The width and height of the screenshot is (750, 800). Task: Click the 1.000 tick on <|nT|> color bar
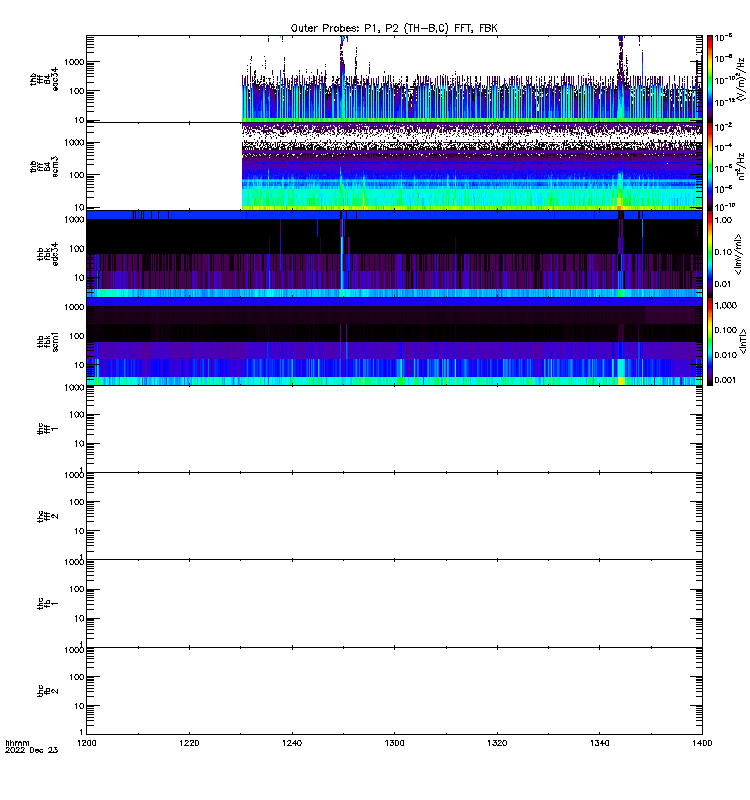tap(726, 305)
